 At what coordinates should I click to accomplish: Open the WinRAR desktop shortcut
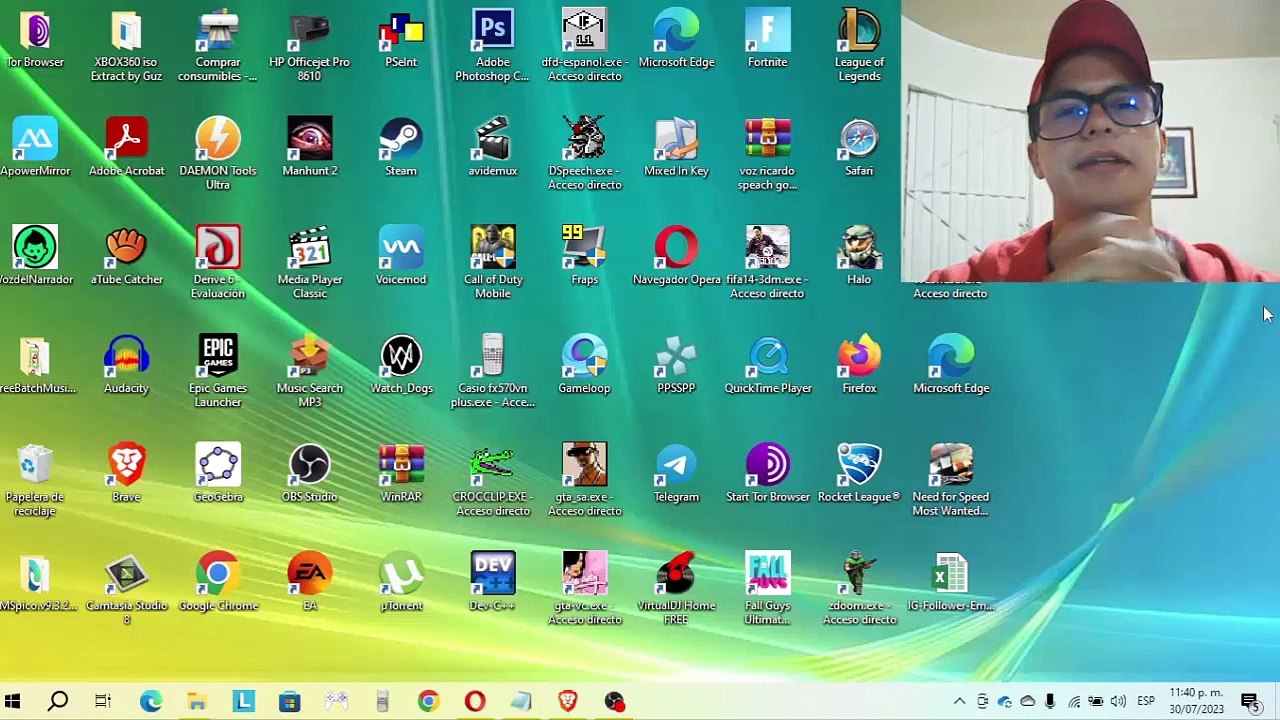[401, 467]
